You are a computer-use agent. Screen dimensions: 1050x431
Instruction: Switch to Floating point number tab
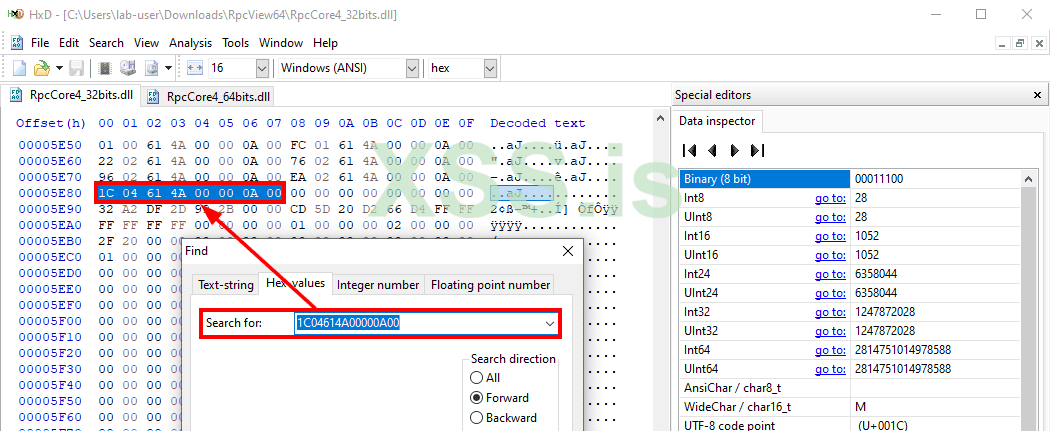(x=490, y=284)
